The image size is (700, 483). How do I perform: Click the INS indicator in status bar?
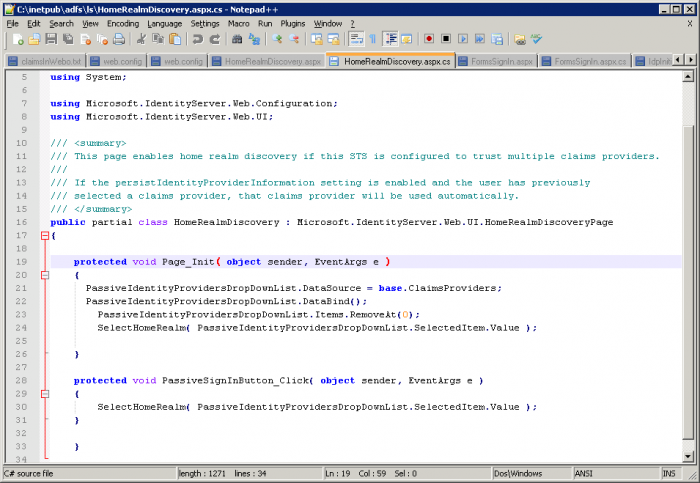click(x=668, y=472)
